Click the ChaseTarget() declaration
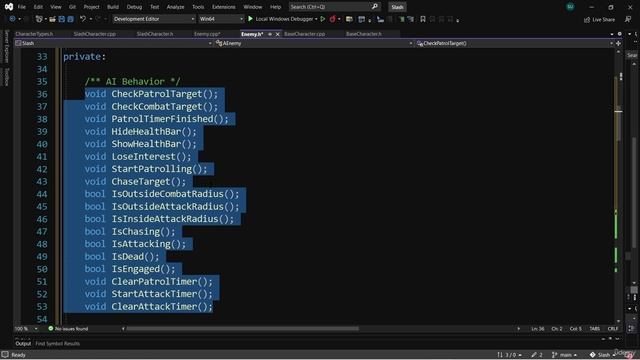 click(x=135, y=182)
